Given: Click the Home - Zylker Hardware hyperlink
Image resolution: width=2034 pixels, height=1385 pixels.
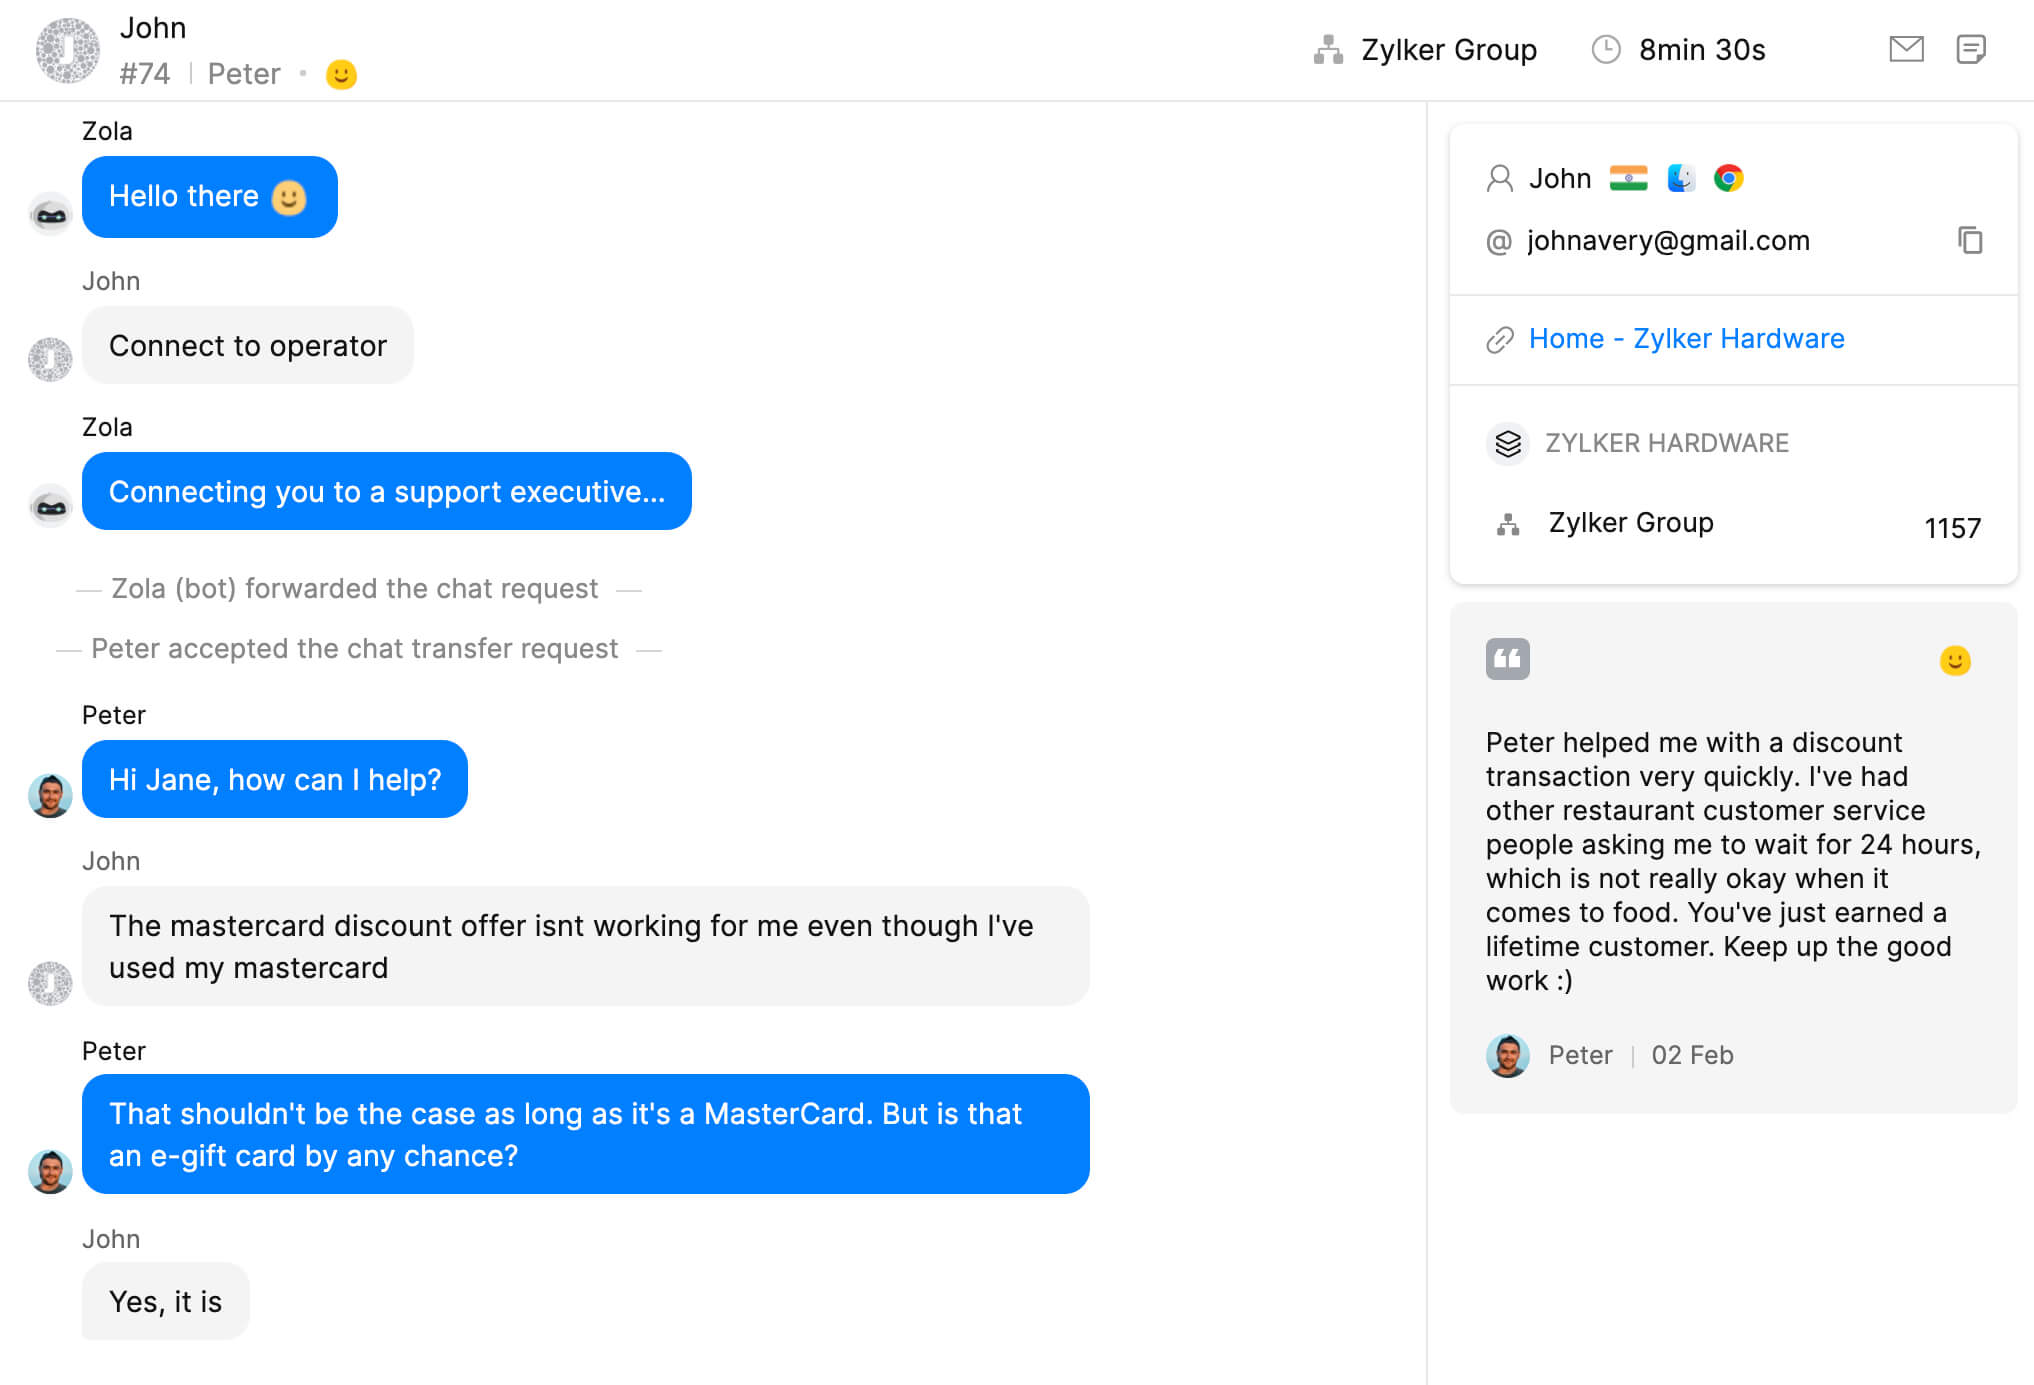Looking at the screenshot, I should click(1686, 339).
